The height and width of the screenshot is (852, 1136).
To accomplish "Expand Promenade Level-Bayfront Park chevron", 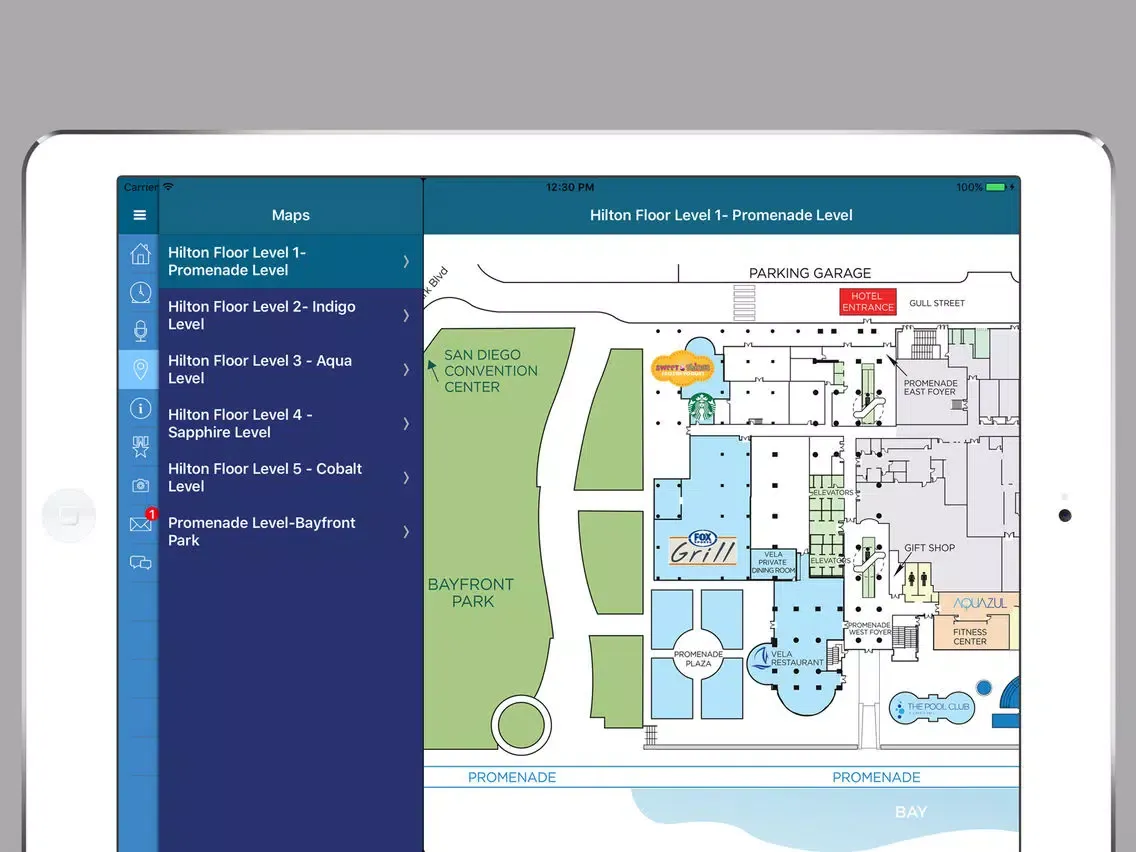I will point(406,532).
